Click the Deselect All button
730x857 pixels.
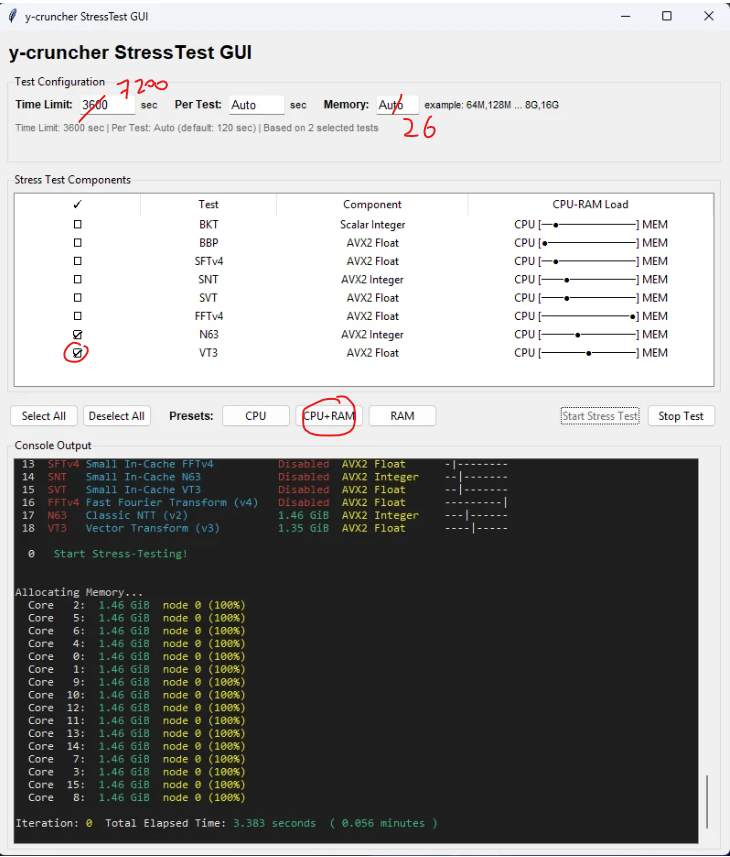pyautogui.click(x=116, y=416)
